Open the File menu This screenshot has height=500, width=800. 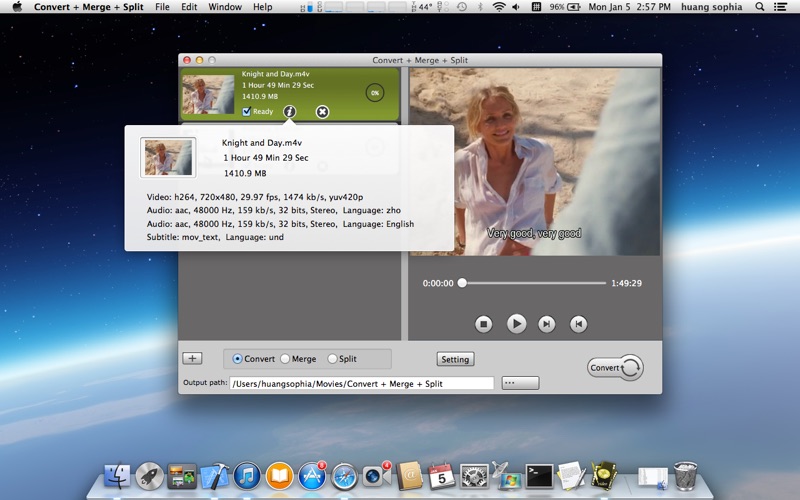click(162, 7)
